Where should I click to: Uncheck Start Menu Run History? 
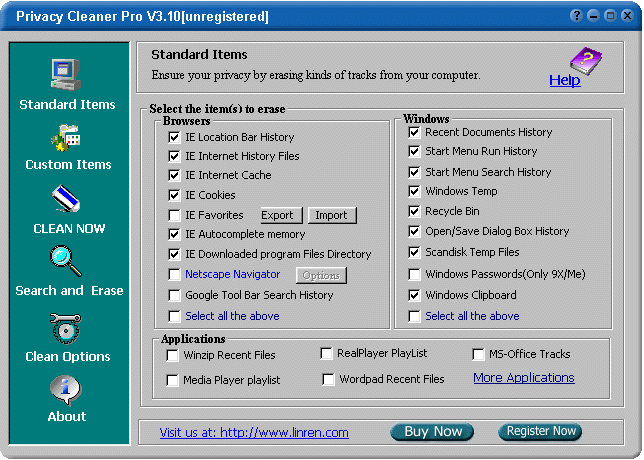tap(414, 152)
